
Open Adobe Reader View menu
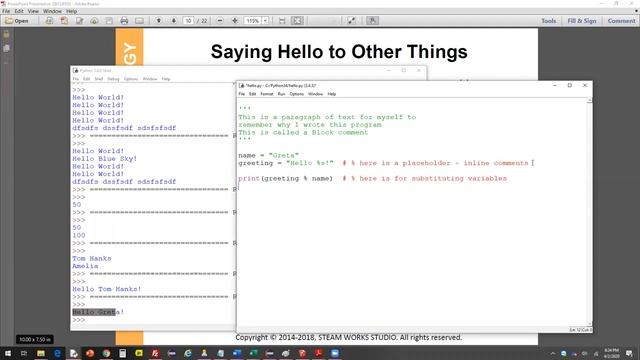click(x=33, y=11)
